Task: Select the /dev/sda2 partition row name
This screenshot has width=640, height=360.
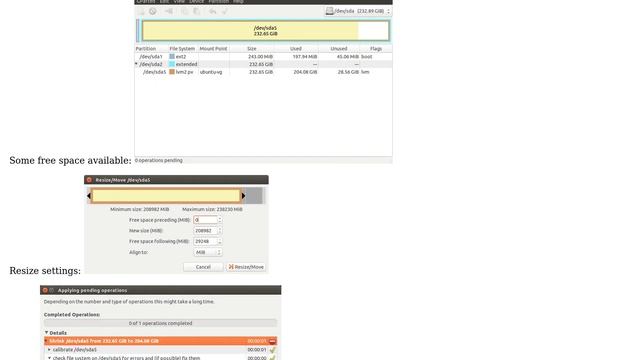Action: pyautogui.click(x=151, y=64)
